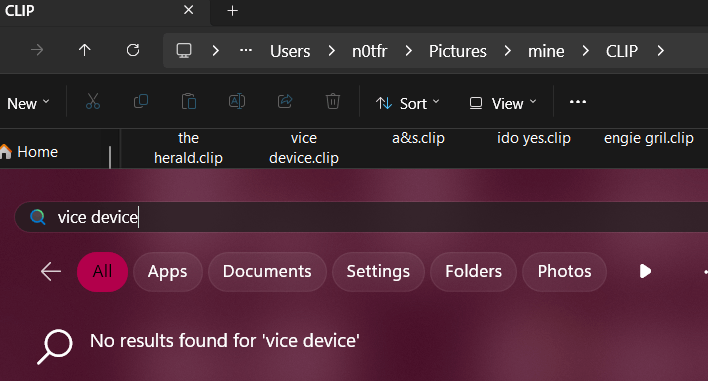Filter search results by Settings

[x=378, y=272]
